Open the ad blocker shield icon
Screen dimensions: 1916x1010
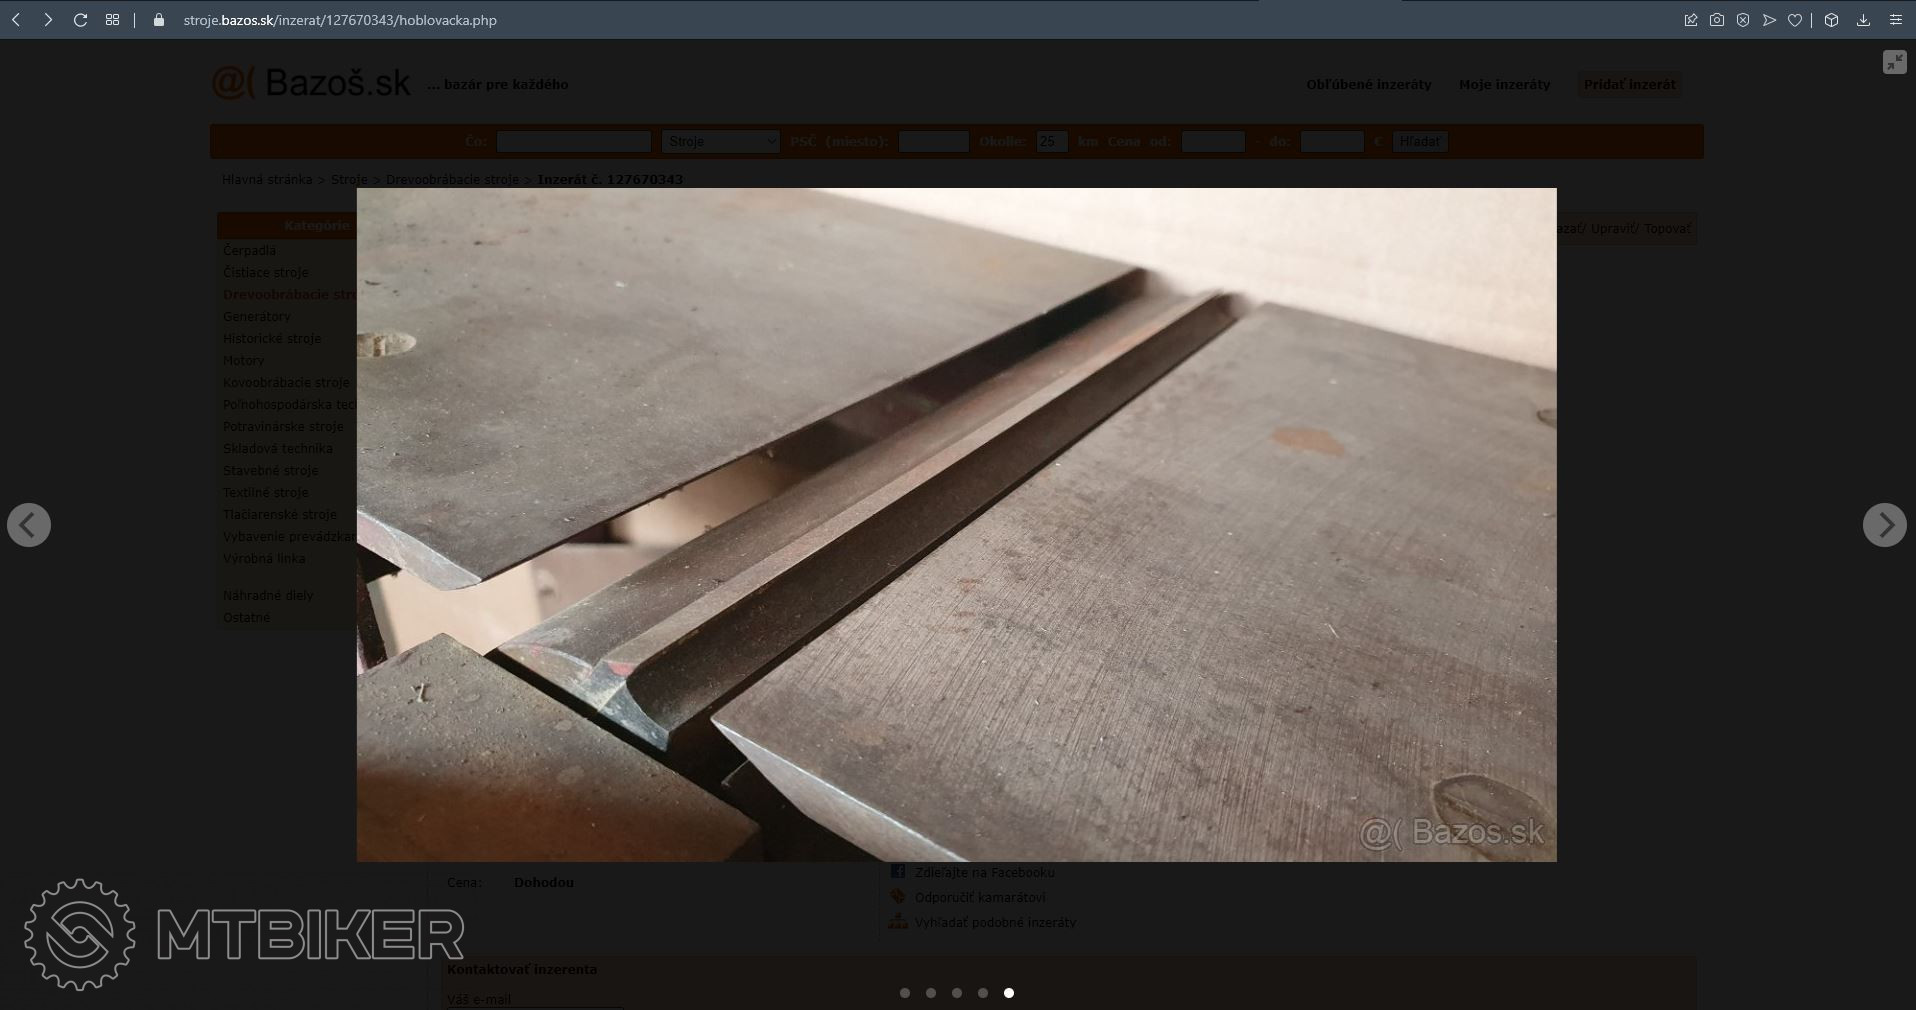(1743, 20)
